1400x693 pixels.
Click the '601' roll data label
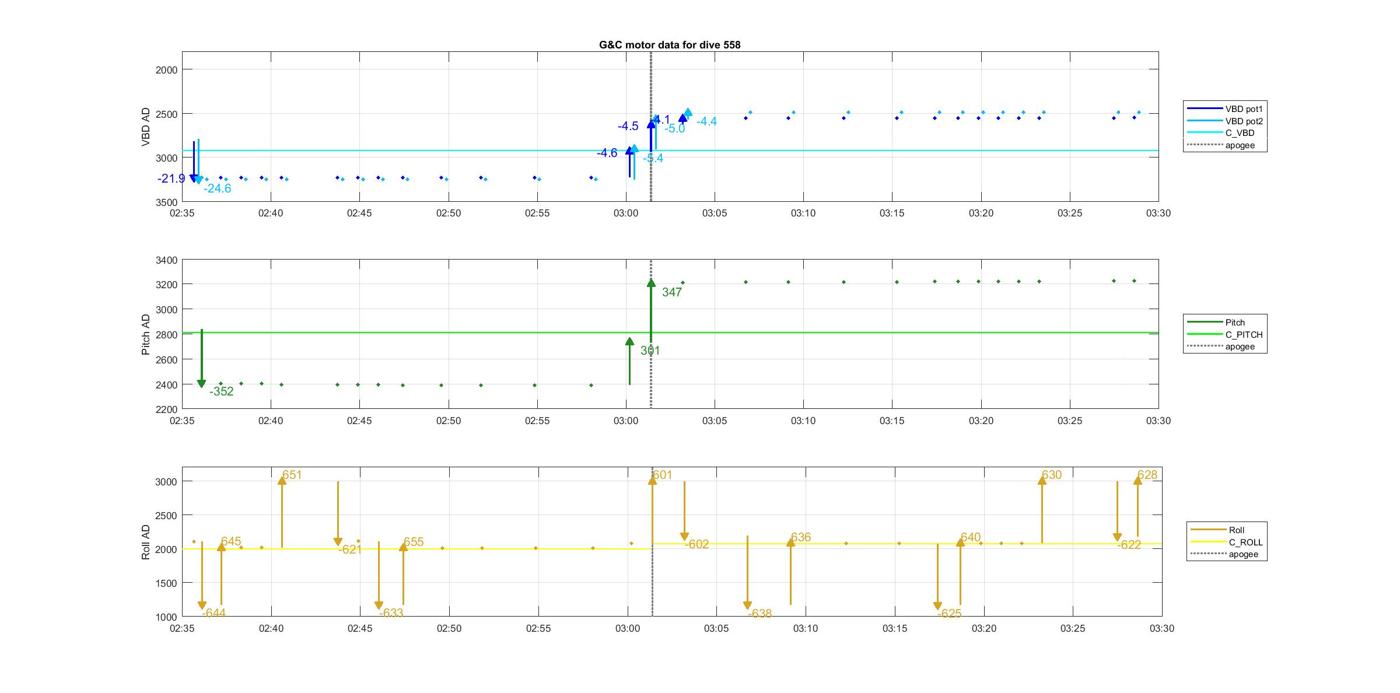tap(663, 475)
